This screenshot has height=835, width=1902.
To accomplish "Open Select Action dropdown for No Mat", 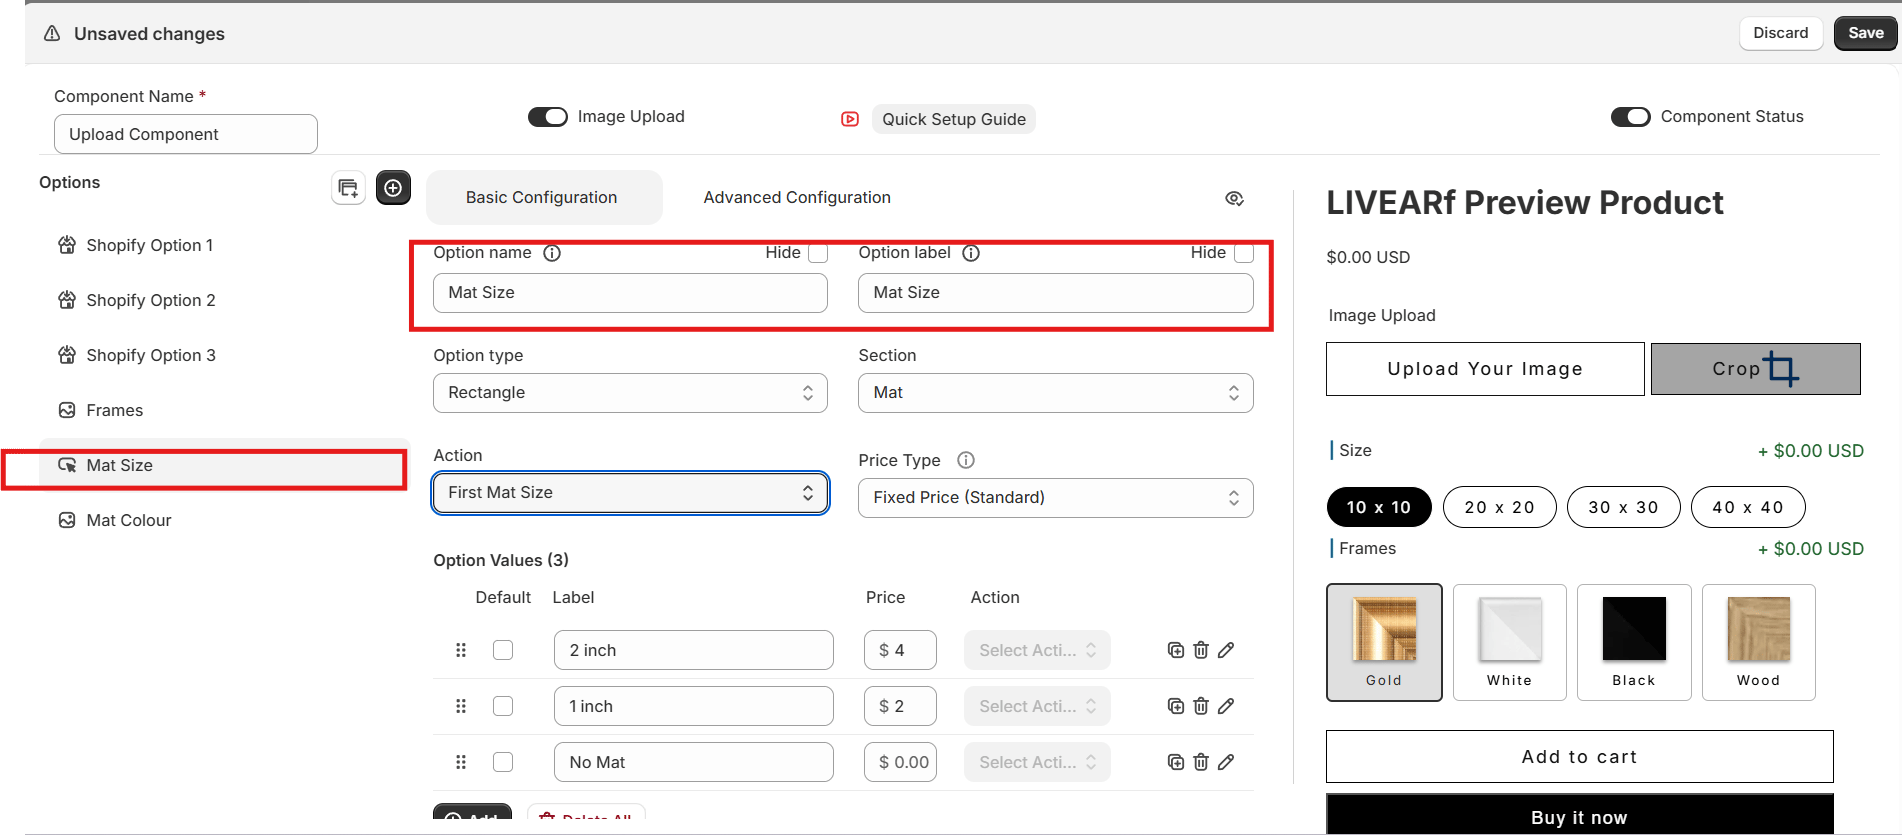I will coord(1037,762).
